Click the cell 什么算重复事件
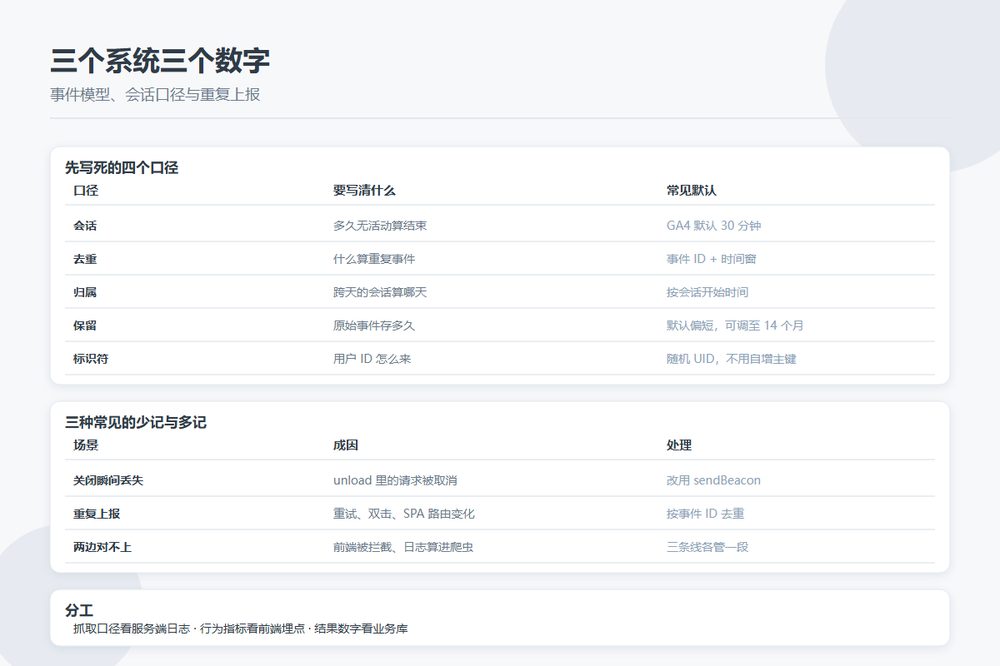This screenshot has width=1000, height=666. (374, 258)
